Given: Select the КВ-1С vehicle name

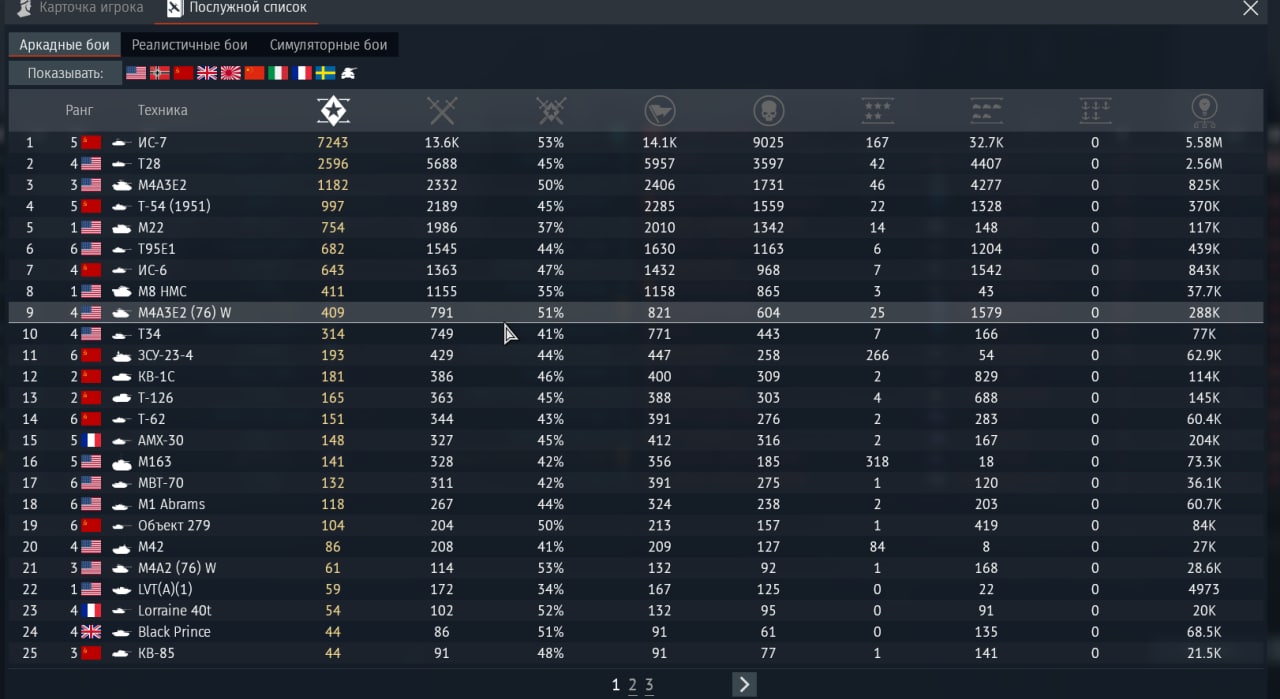Looking at the screenshot, I should coord(157,376).
